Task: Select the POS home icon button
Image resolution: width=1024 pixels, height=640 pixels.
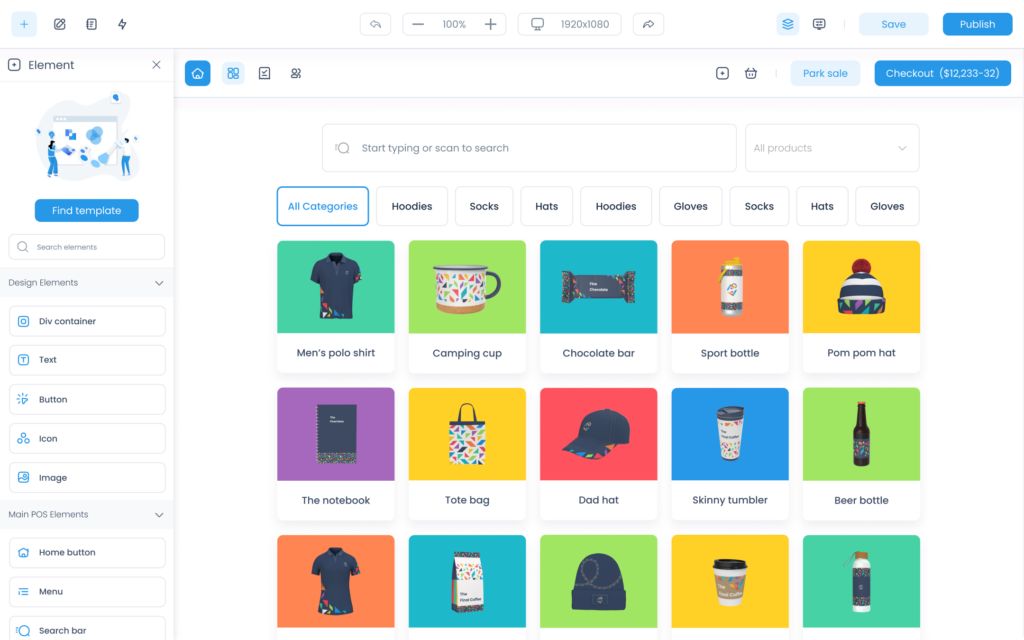Action: [x=198, y=73]
